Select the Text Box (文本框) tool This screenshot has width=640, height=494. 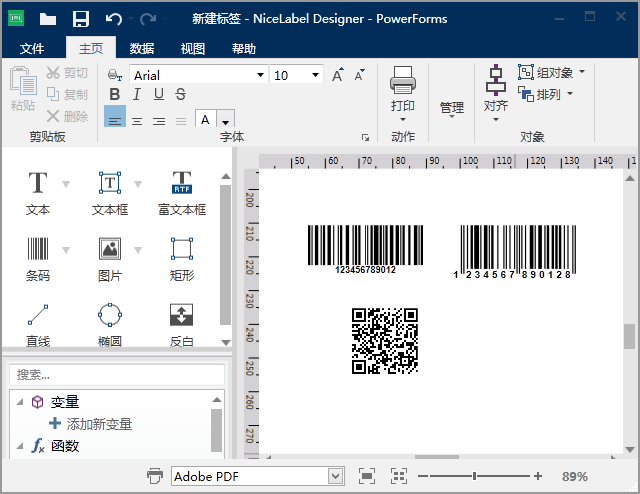pyautogui.click(x=110, y=193)
